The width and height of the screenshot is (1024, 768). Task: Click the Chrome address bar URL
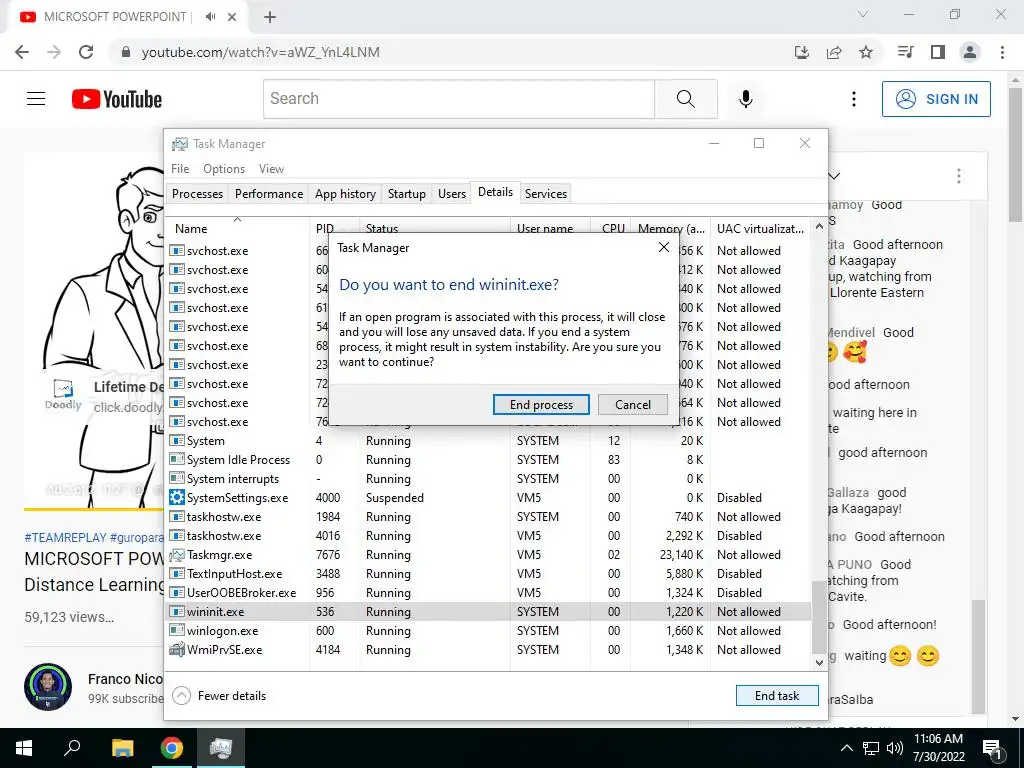tap(261, 52)
